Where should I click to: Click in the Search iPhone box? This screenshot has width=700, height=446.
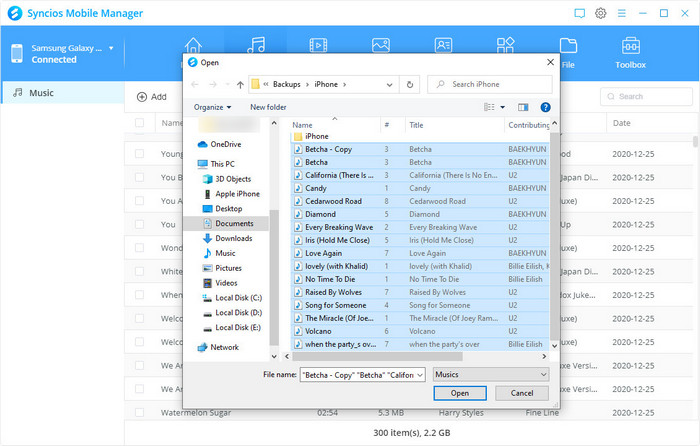pyautogui.click(x=490, y=84)
